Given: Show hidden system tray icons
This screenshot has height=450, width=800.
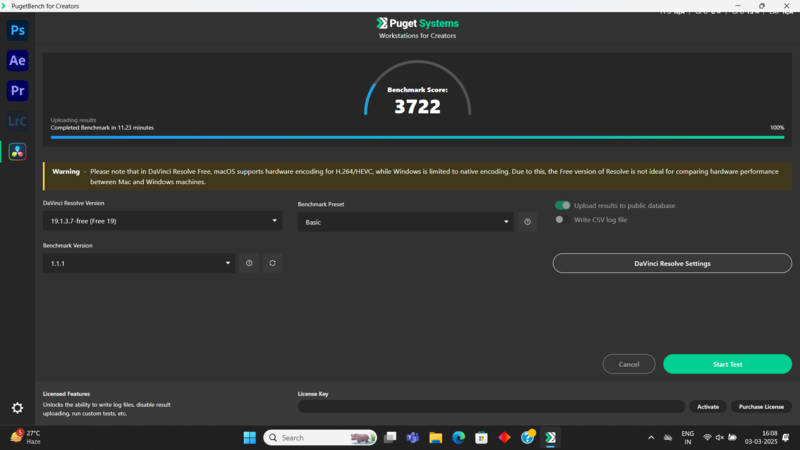Looking at the screenshot, I should point(651,438).
